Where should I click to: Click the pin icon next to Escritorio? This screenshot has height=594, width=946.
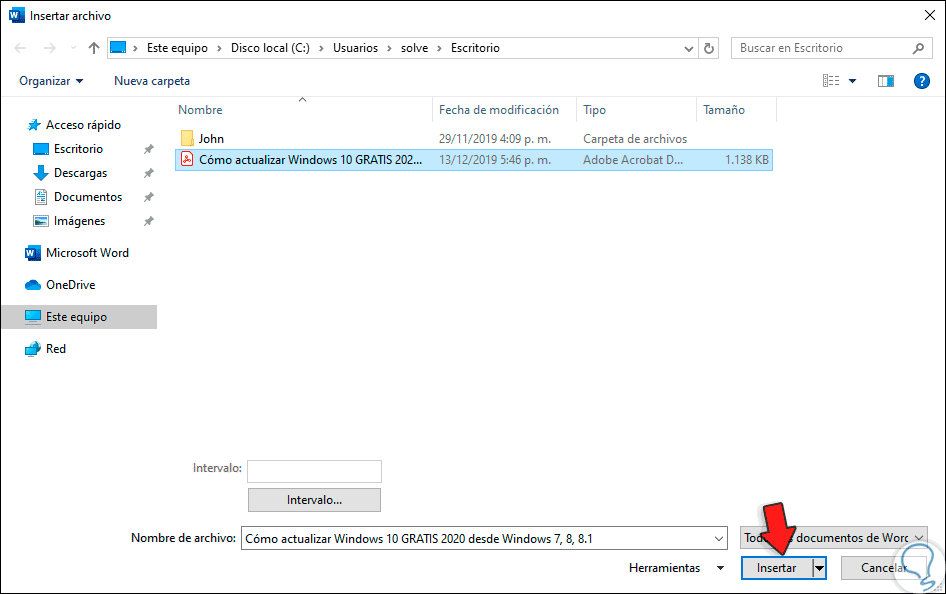(x=148, y=149)
